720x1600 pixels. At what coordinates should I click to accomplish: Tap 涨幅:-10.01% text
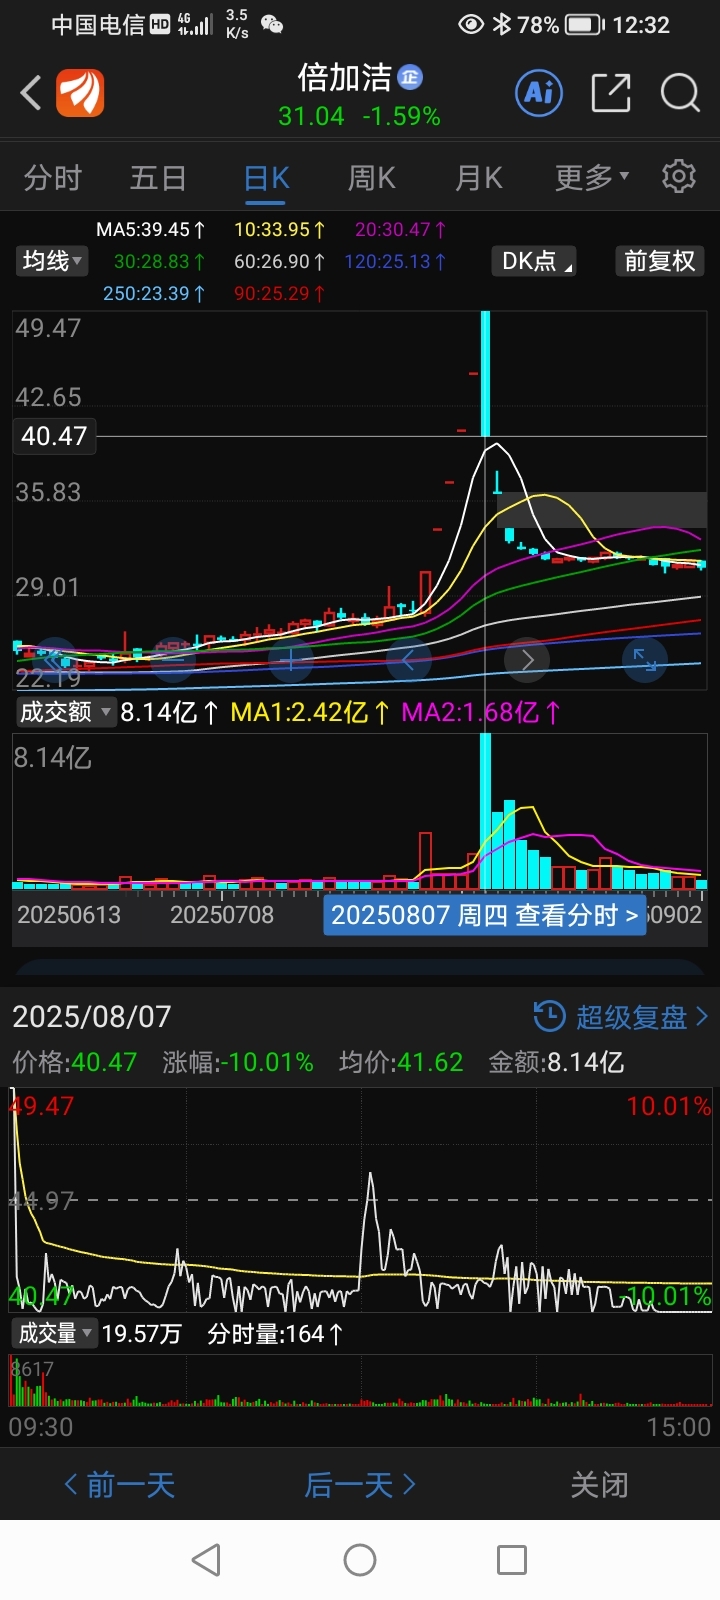click(x=238, y=1062)
